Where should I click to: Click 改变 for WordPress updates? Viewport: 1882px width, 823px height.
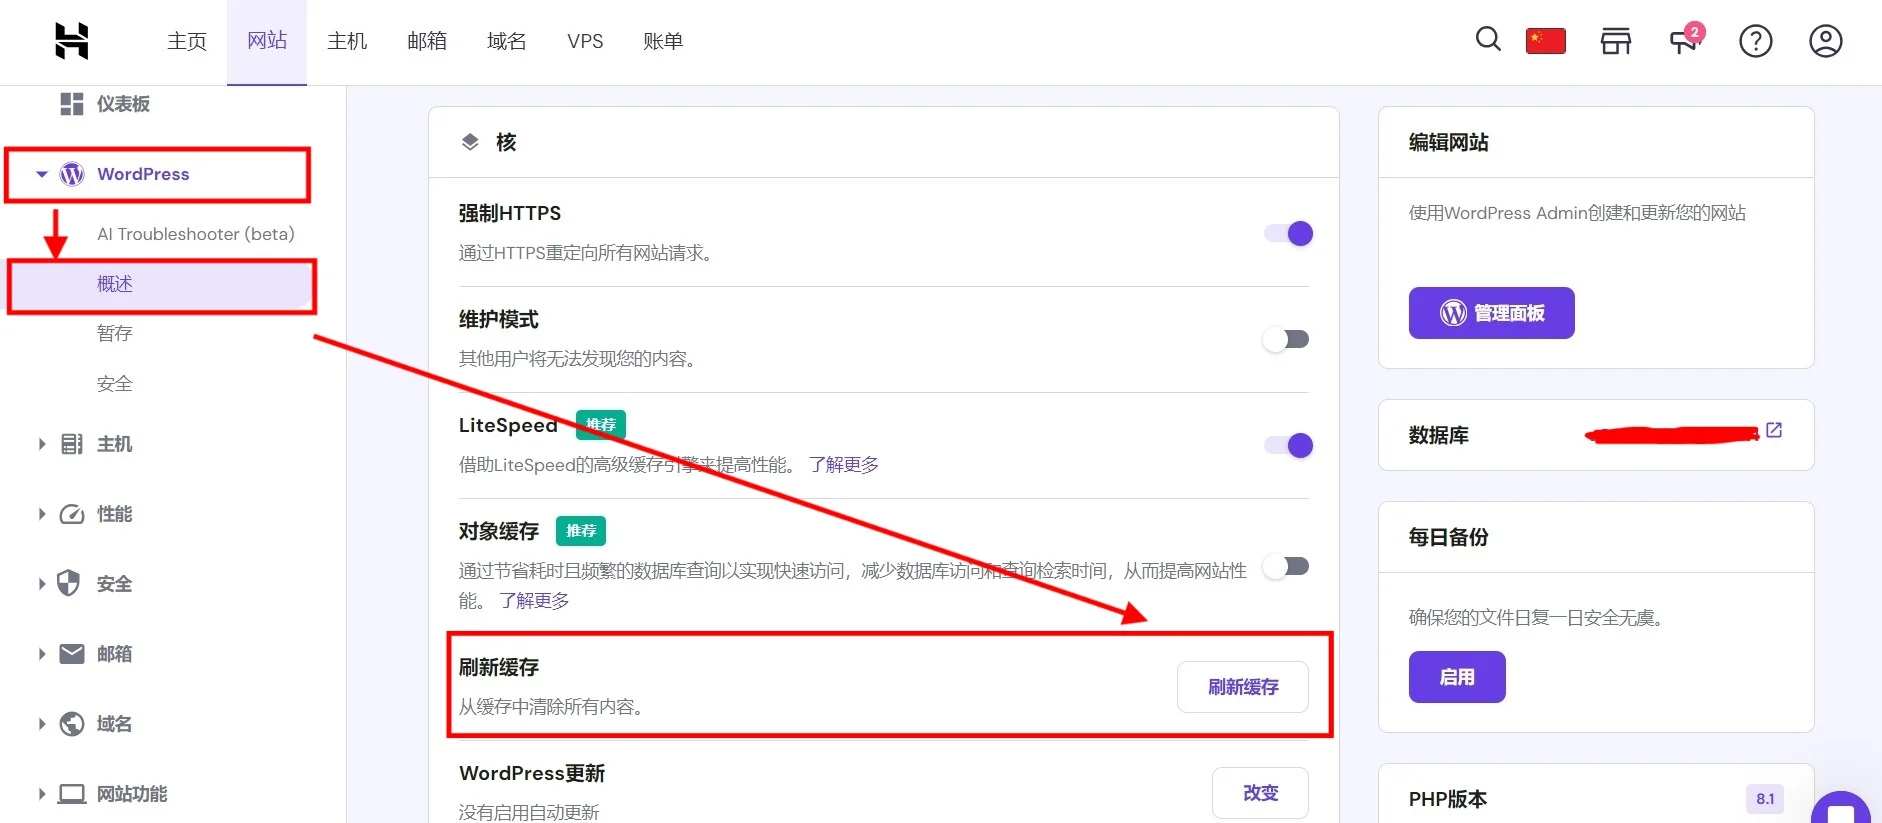[1260, 793]
